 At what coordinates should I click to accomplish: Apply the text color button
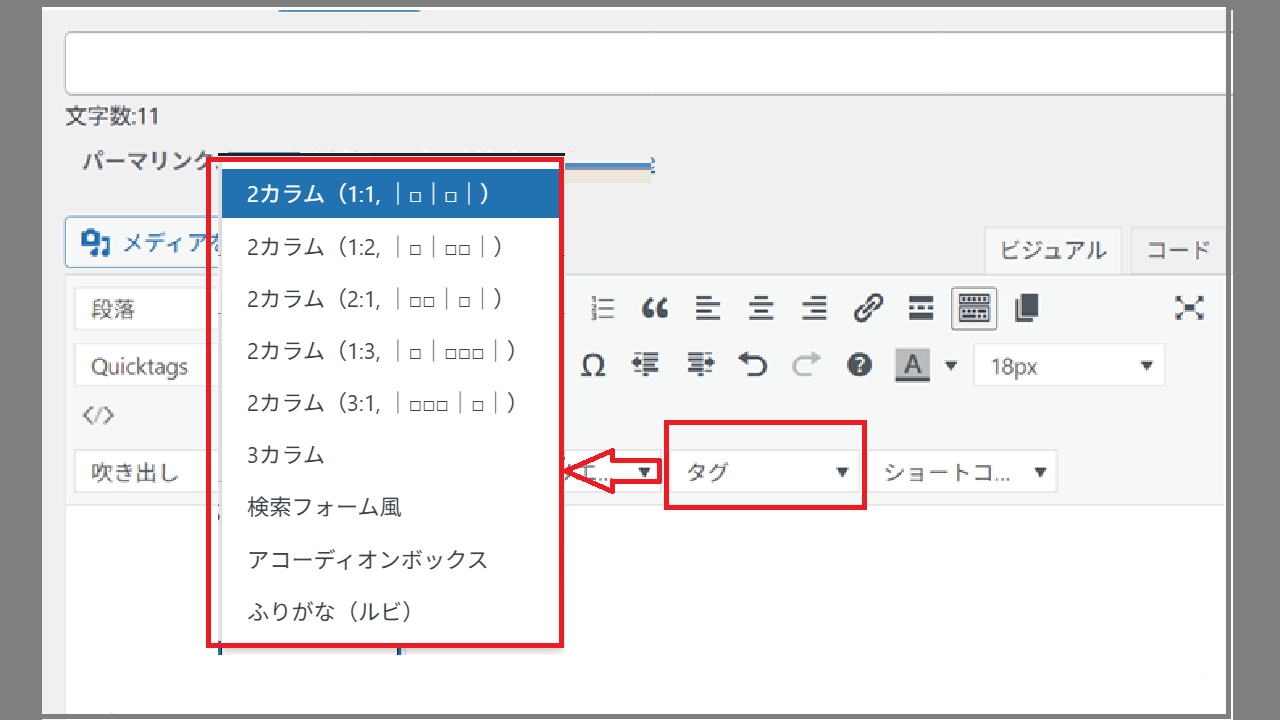(912, 365)
